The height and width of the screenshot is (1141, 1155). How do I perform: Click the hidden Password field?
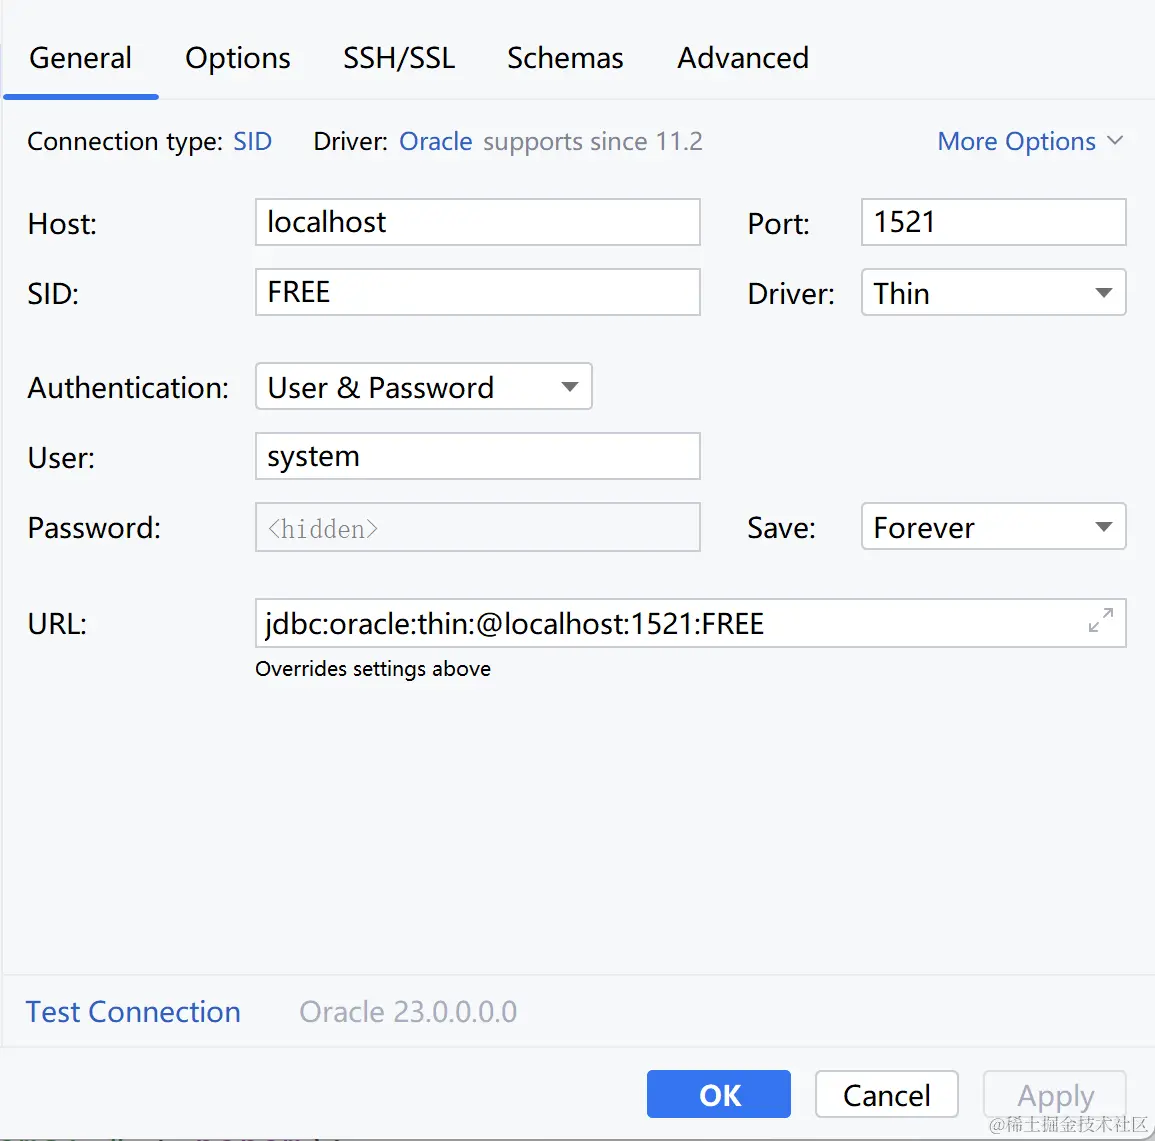click(x=477, y=527)
